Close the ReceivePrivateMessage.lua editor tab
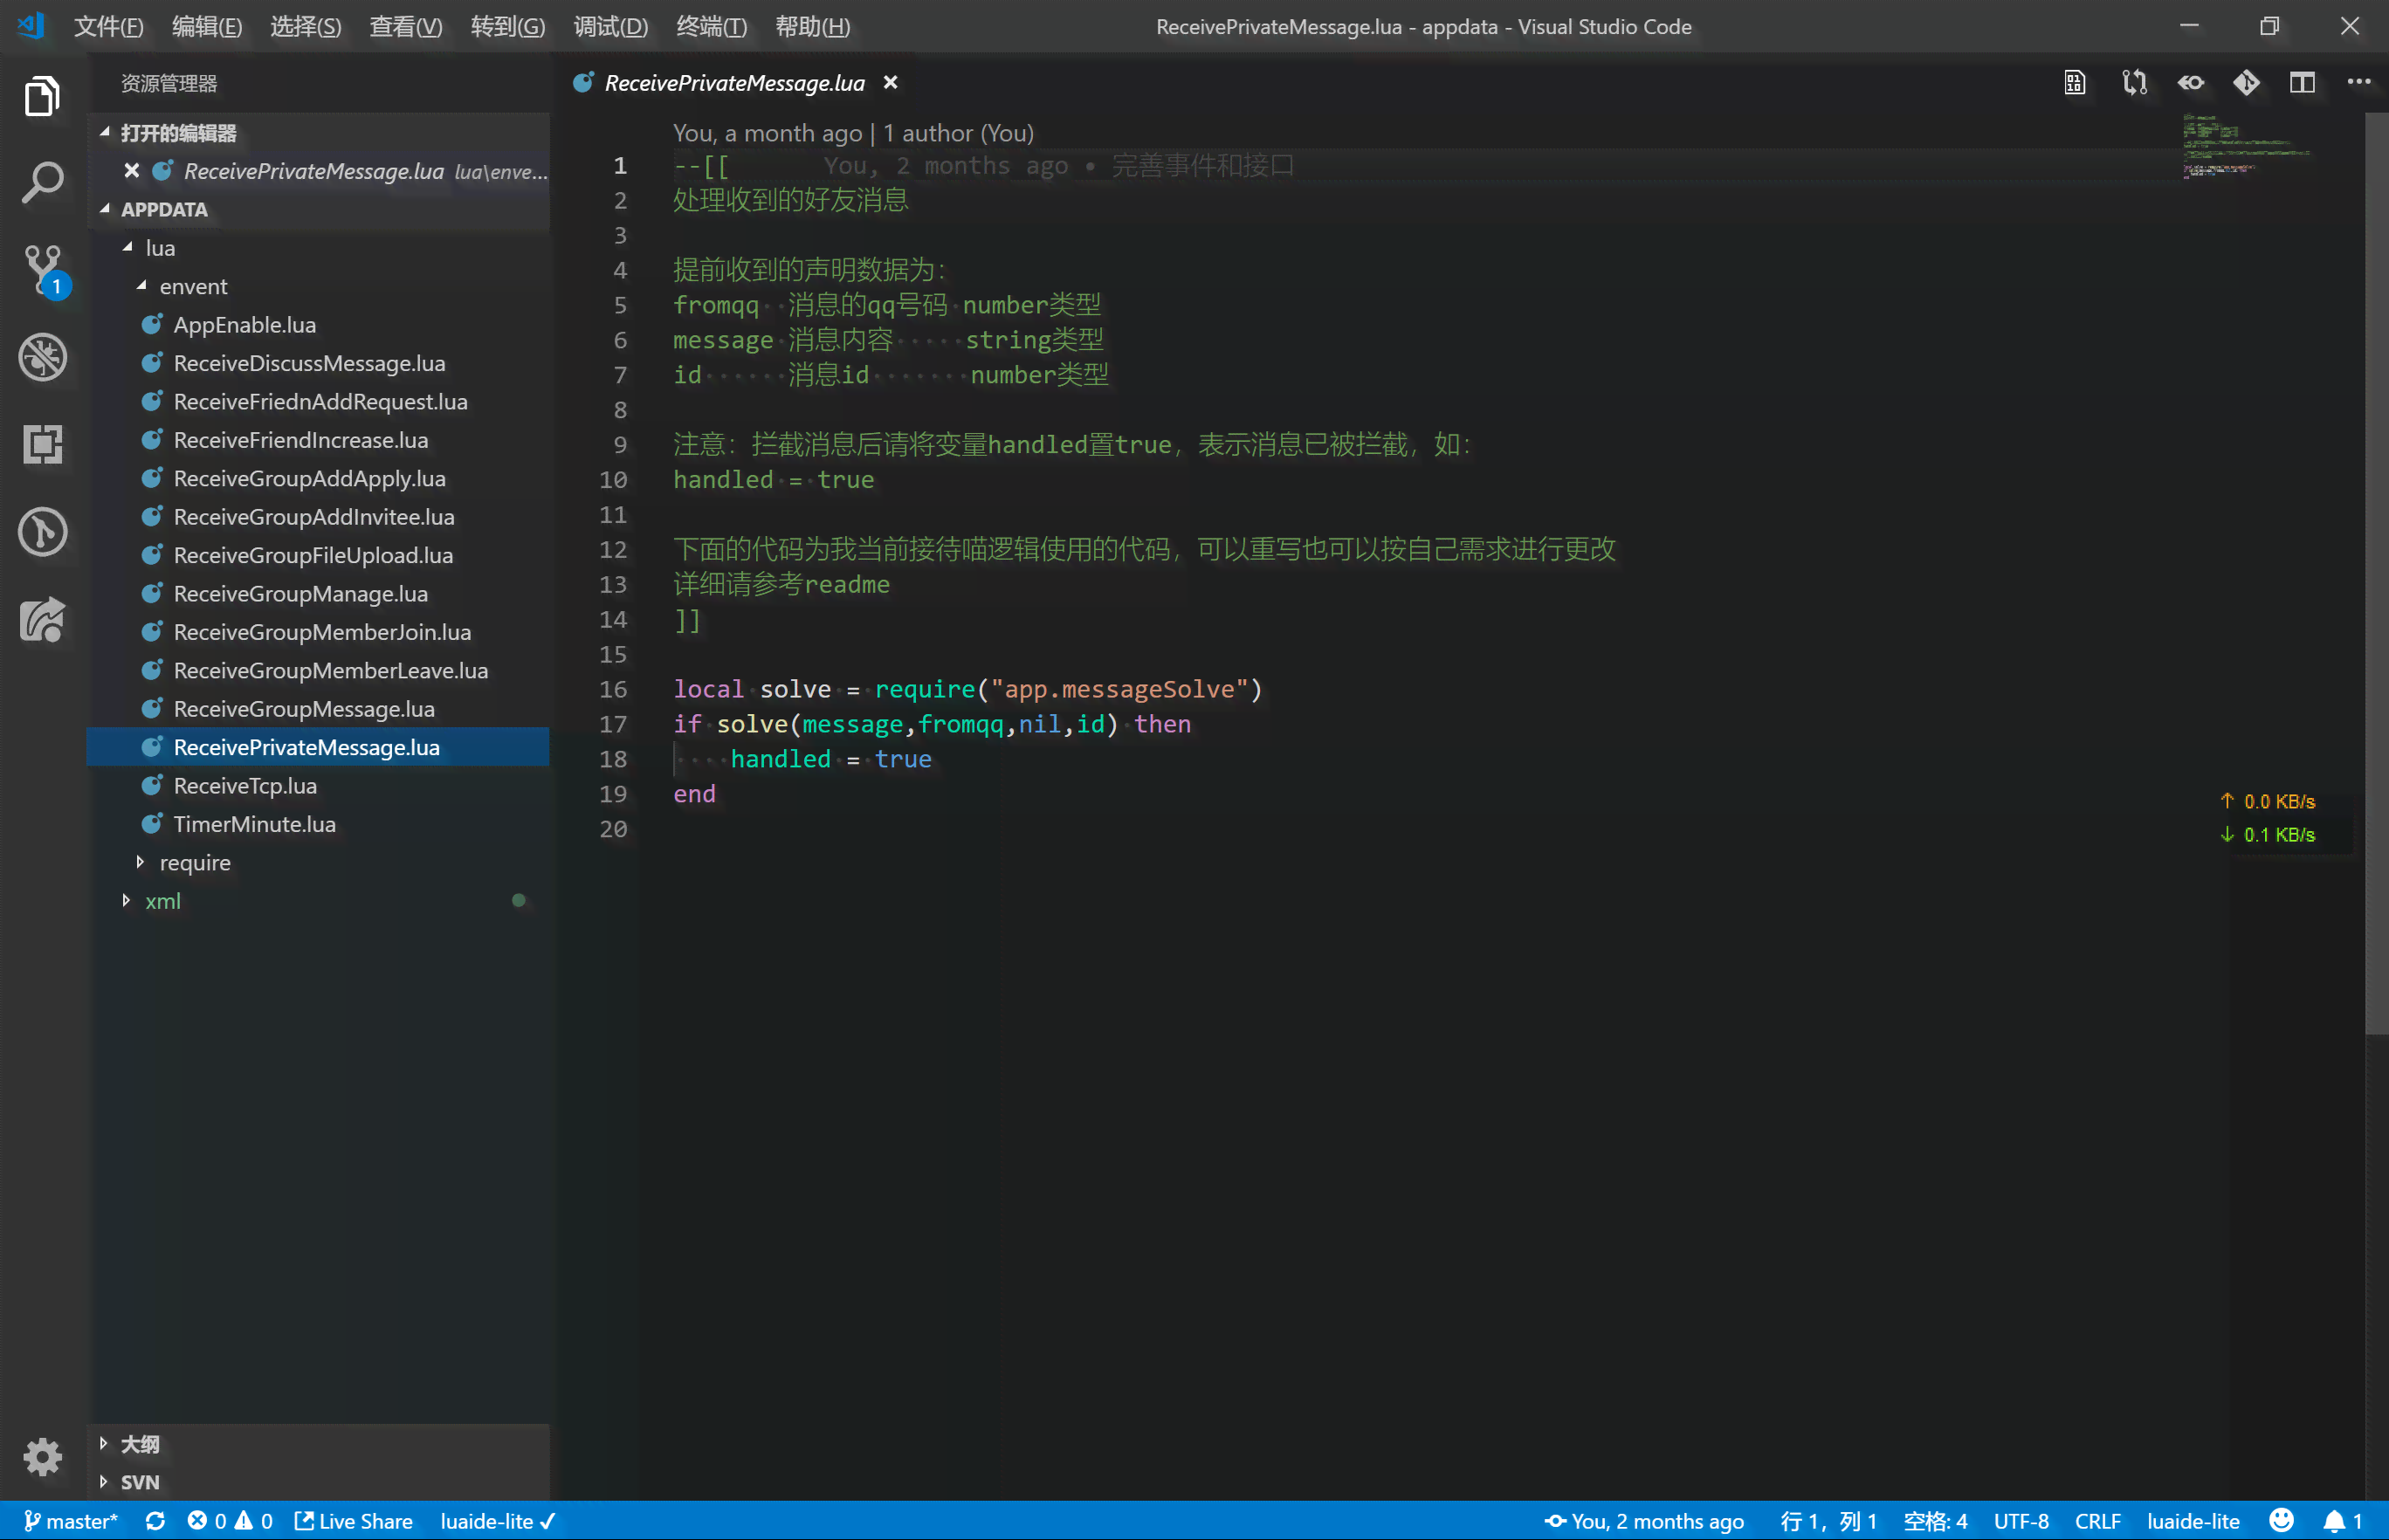The width and height of the screenshot is (2389, 1540). pyautogui.click(x=890, y=83)
